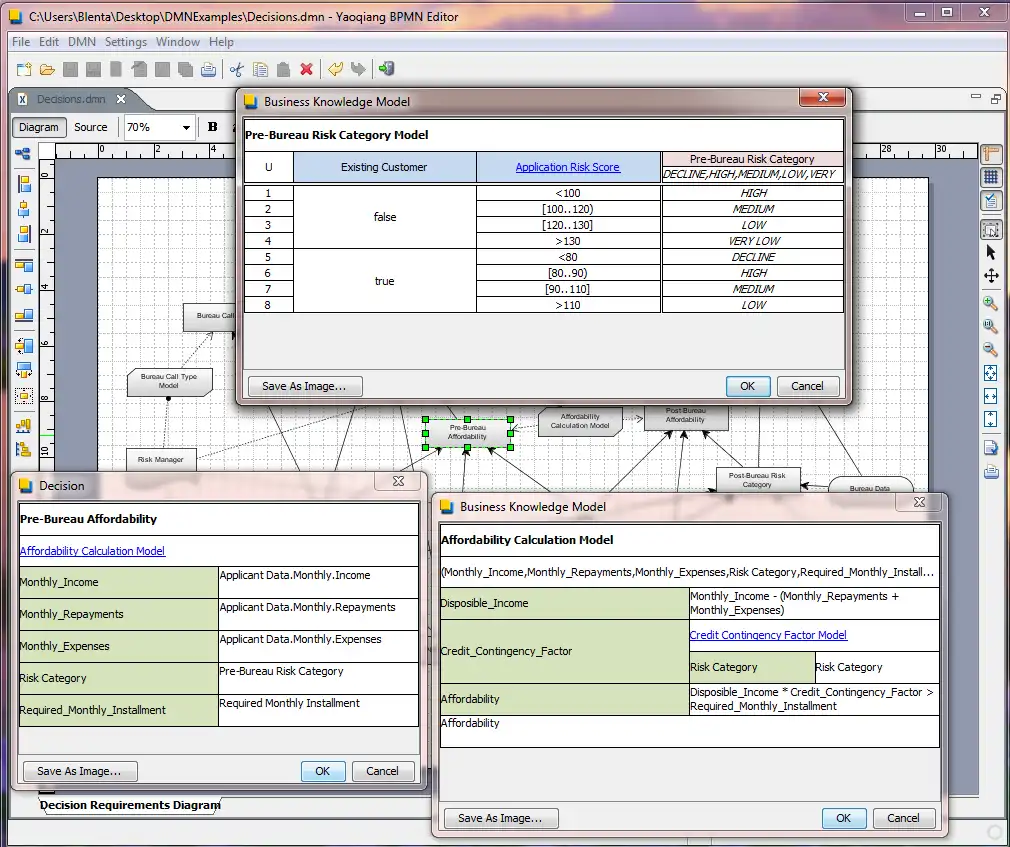Close the Decisions.dmn document tab
The width and height of the screenshot is (1010, 847).
click(x=121, y=99)
